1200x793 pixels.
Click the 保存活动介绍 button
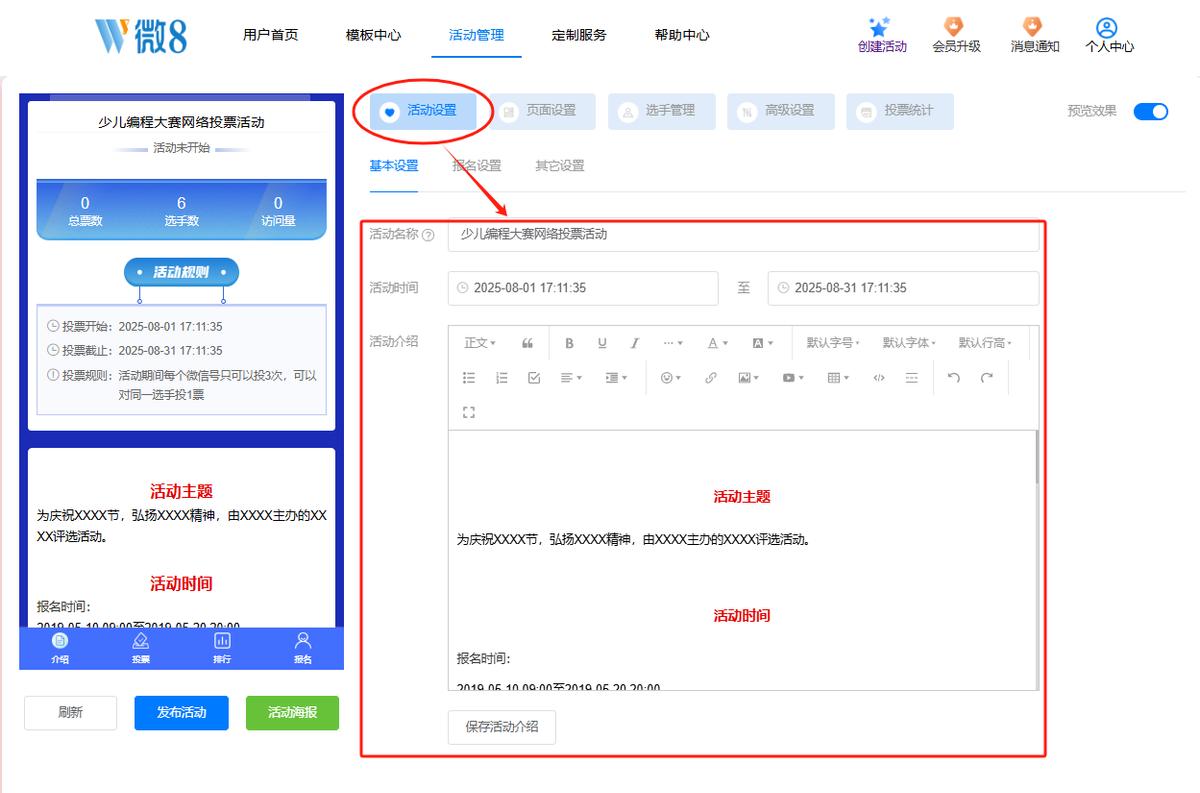point(502,727)
